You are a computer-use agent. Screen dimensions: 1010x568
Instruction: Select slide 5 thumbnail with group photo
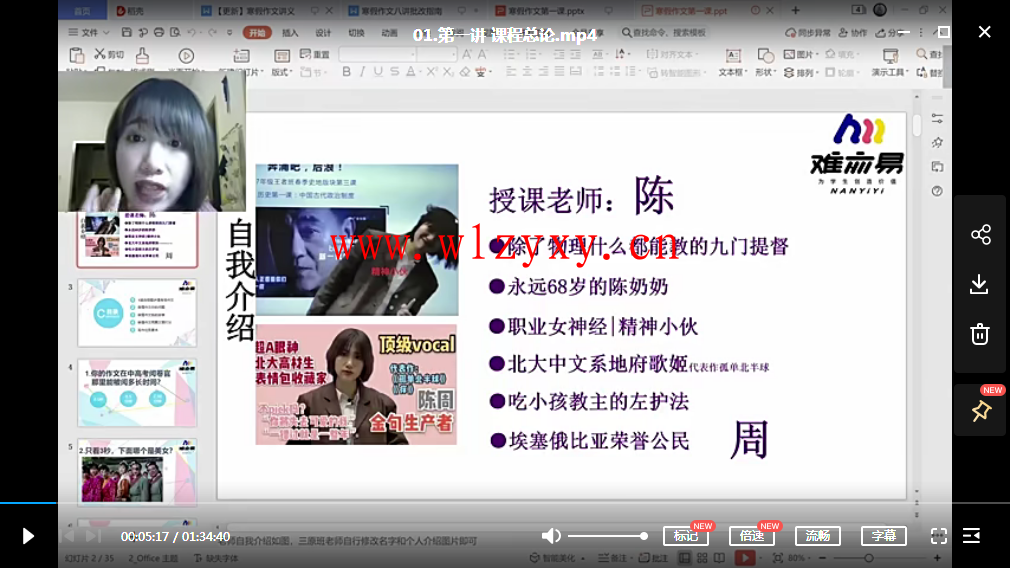coord(137,472)
